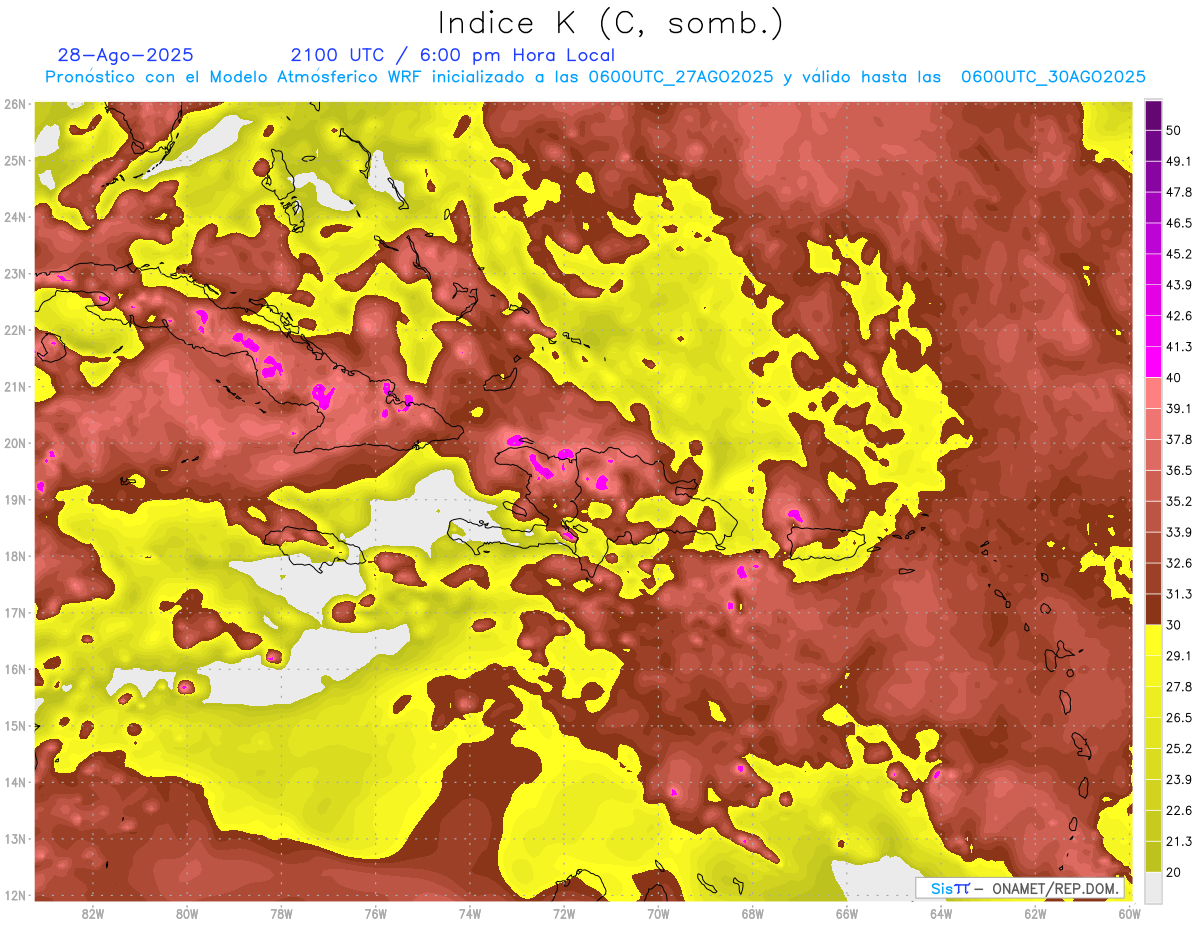The height and width of the screenshot is (927, 1200).
Task: Click the colorbar value label 22.6
Action: 1179,810
